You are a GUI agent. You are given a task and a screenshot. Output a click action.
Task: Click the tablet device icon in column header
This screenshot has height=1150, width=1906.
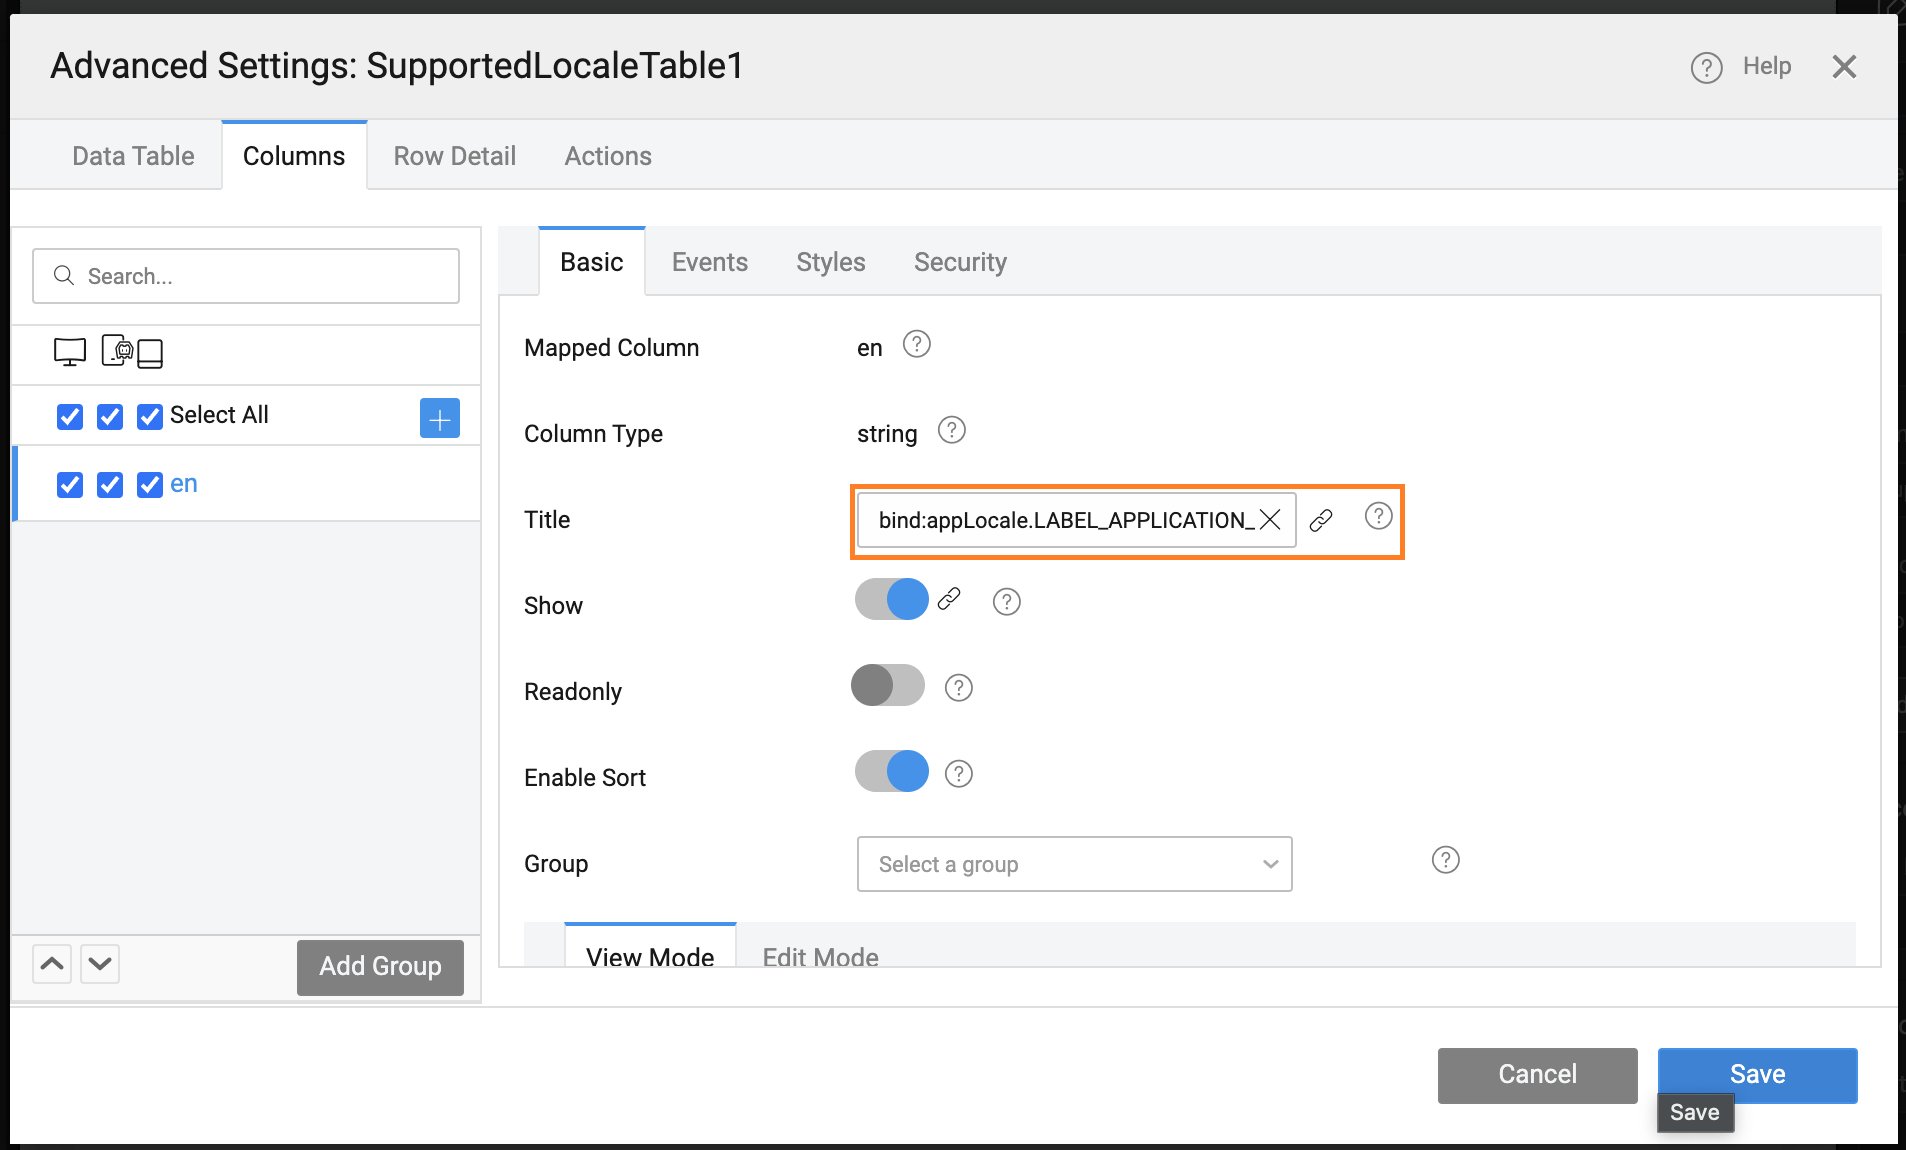tap(151, 352)
